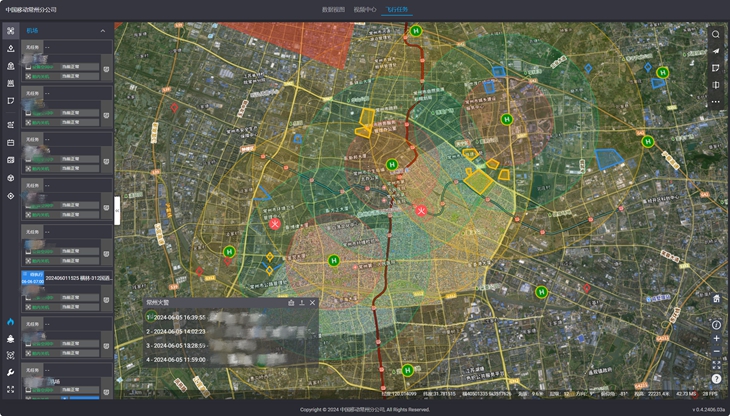
Task: Toggle the split-view map icon
Action: tap(716, 84)
